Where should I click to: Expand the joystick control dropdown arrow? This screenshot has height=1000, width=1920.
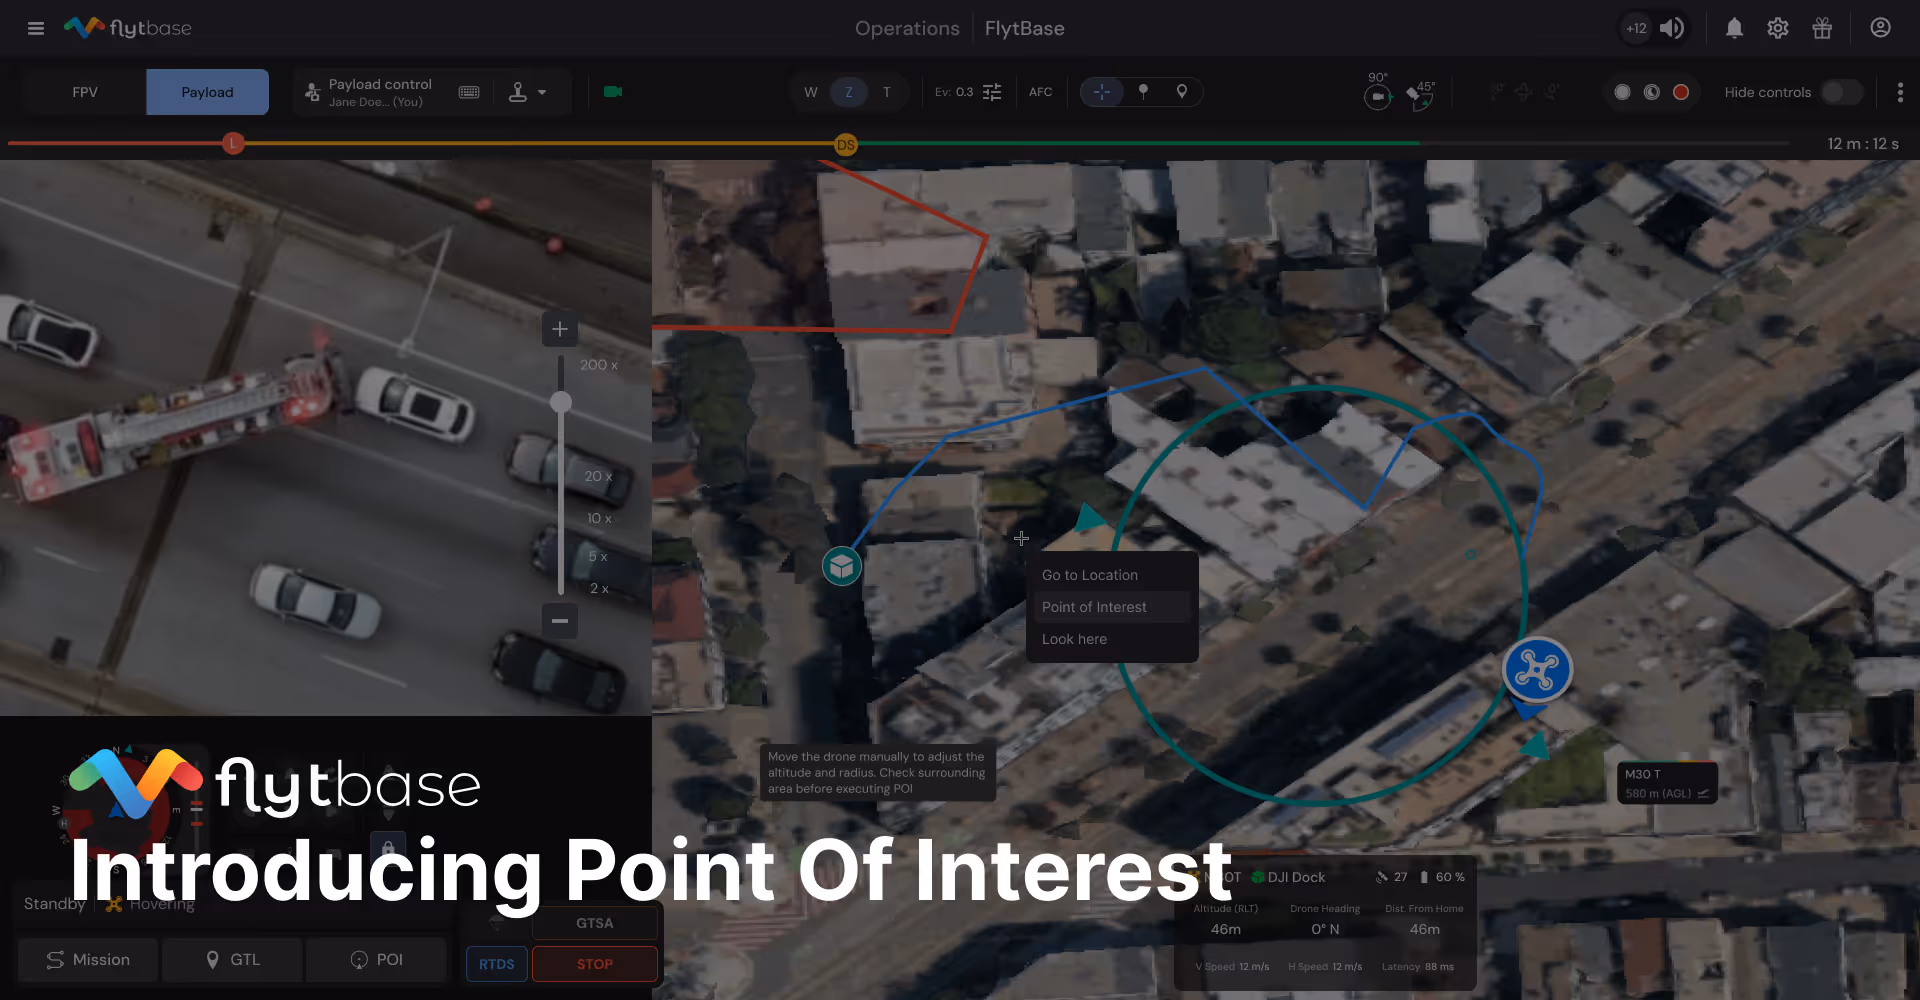[542, 92]
